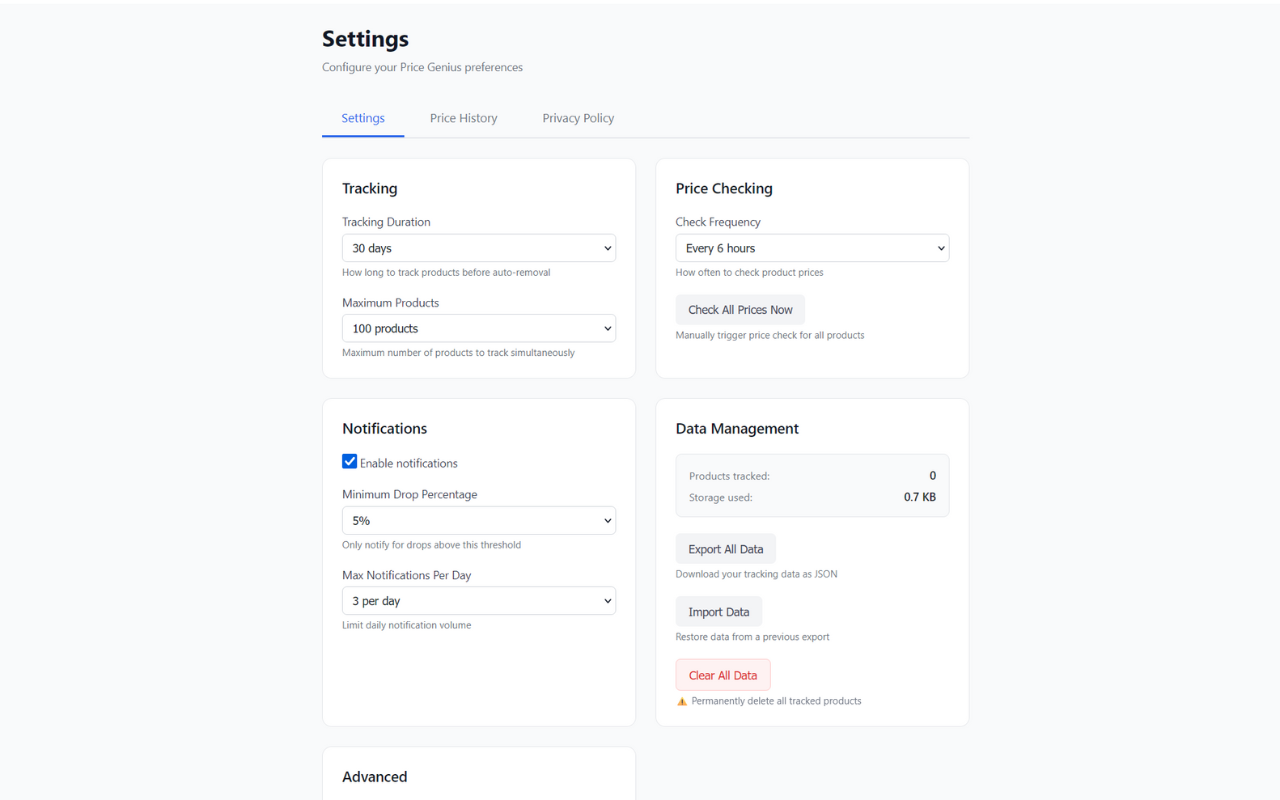Select the Settings tab
This screenshot has height=800, width=1280.
(x=363, y=118)
